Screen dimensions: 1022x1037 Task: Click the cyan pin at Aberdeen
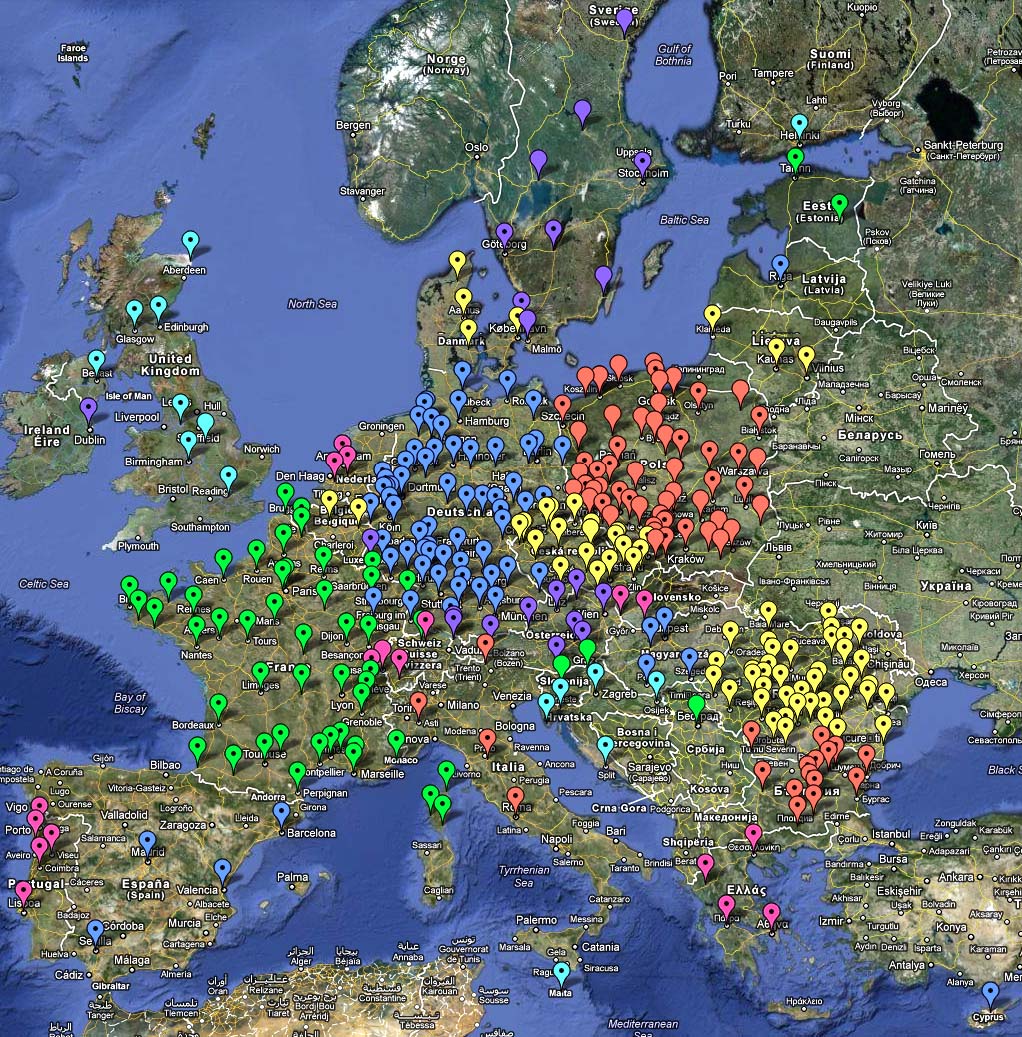pos(190,242)
